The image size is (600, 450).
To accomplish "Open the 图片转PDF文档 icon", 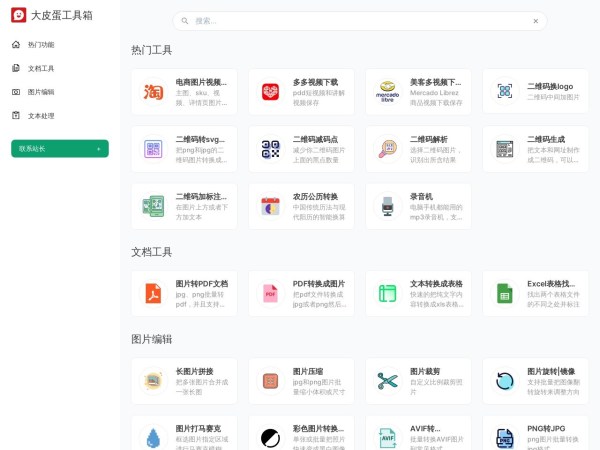I will (x=153, y=294).
